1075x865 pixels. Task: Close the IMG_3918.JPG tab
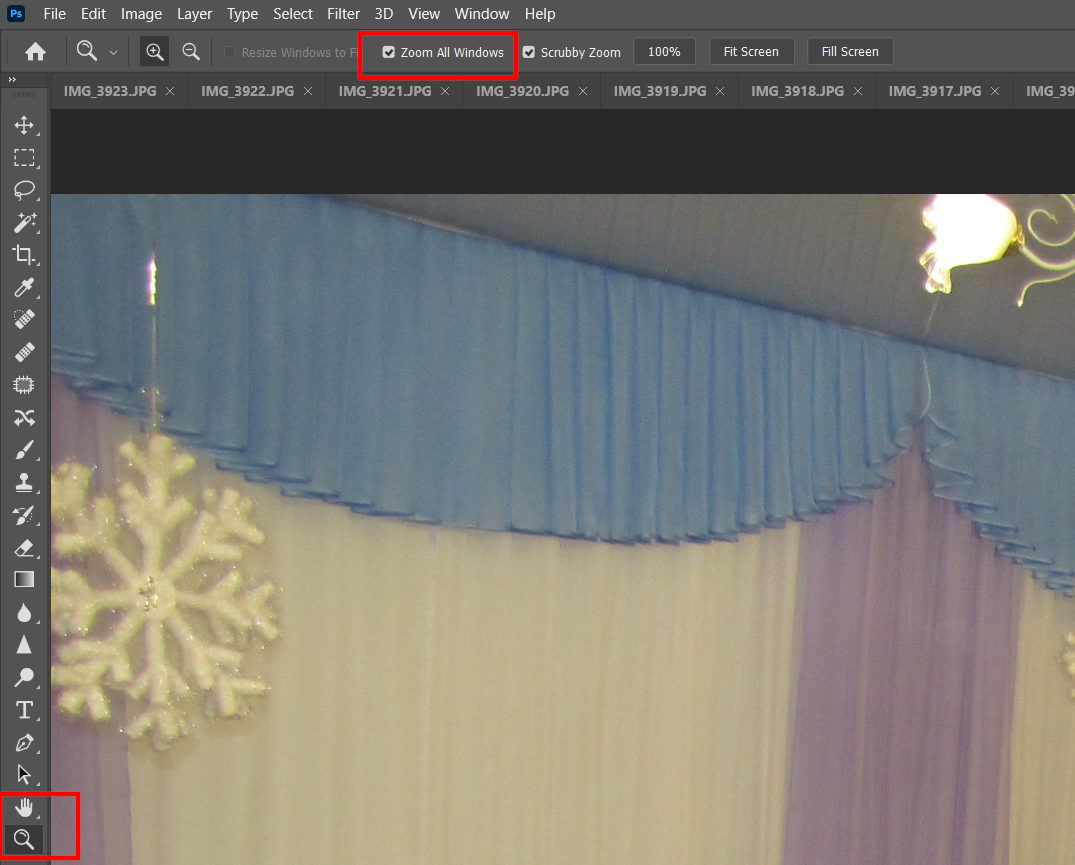coord(858,91)
